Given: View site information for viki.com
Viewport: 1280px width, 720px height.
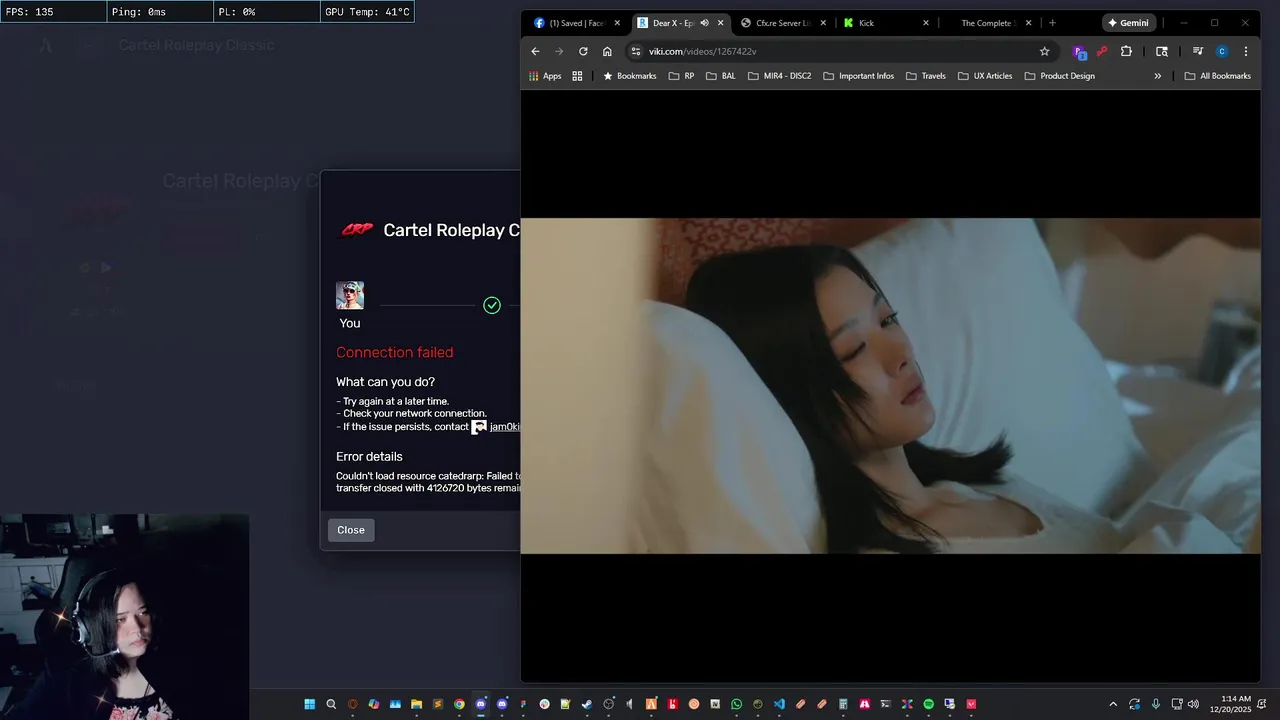Looking at the screenshot, I should (635, 51).
